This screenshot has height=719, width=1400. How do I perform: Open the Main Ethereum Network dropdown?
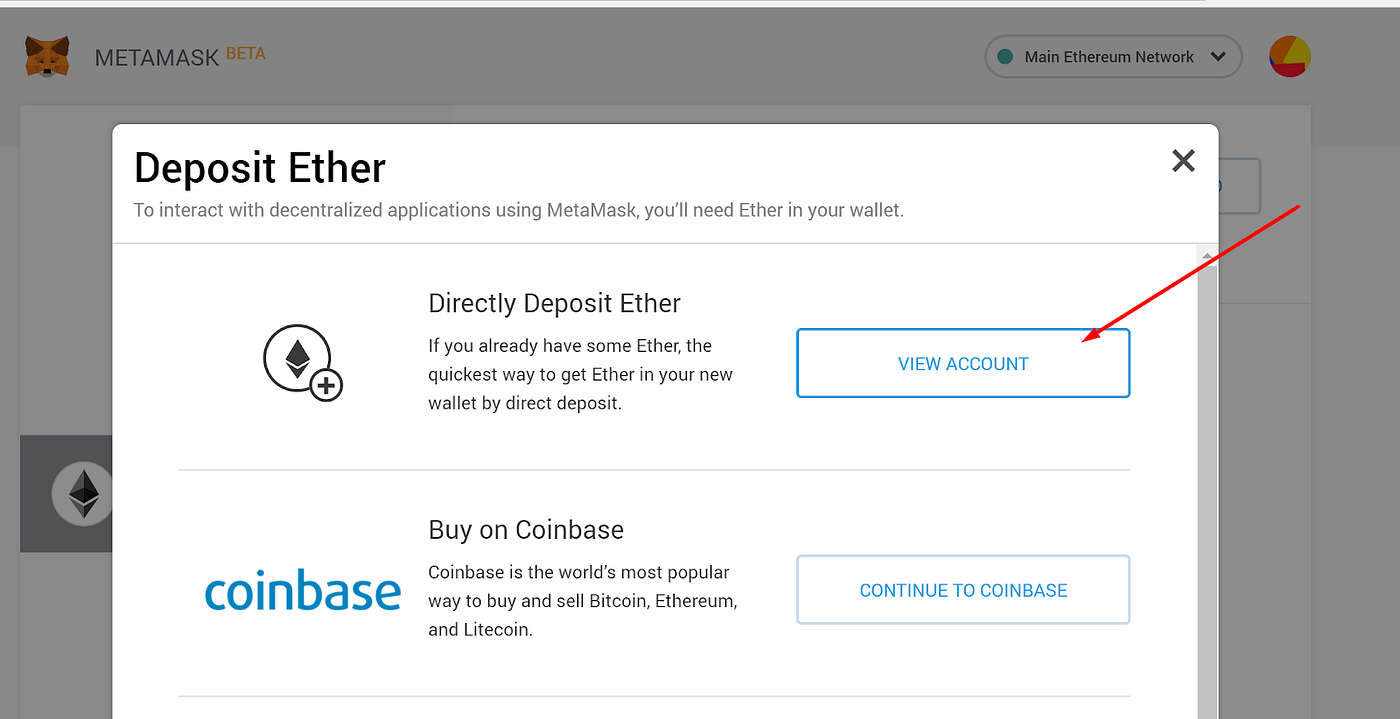tap(1112, 57)
